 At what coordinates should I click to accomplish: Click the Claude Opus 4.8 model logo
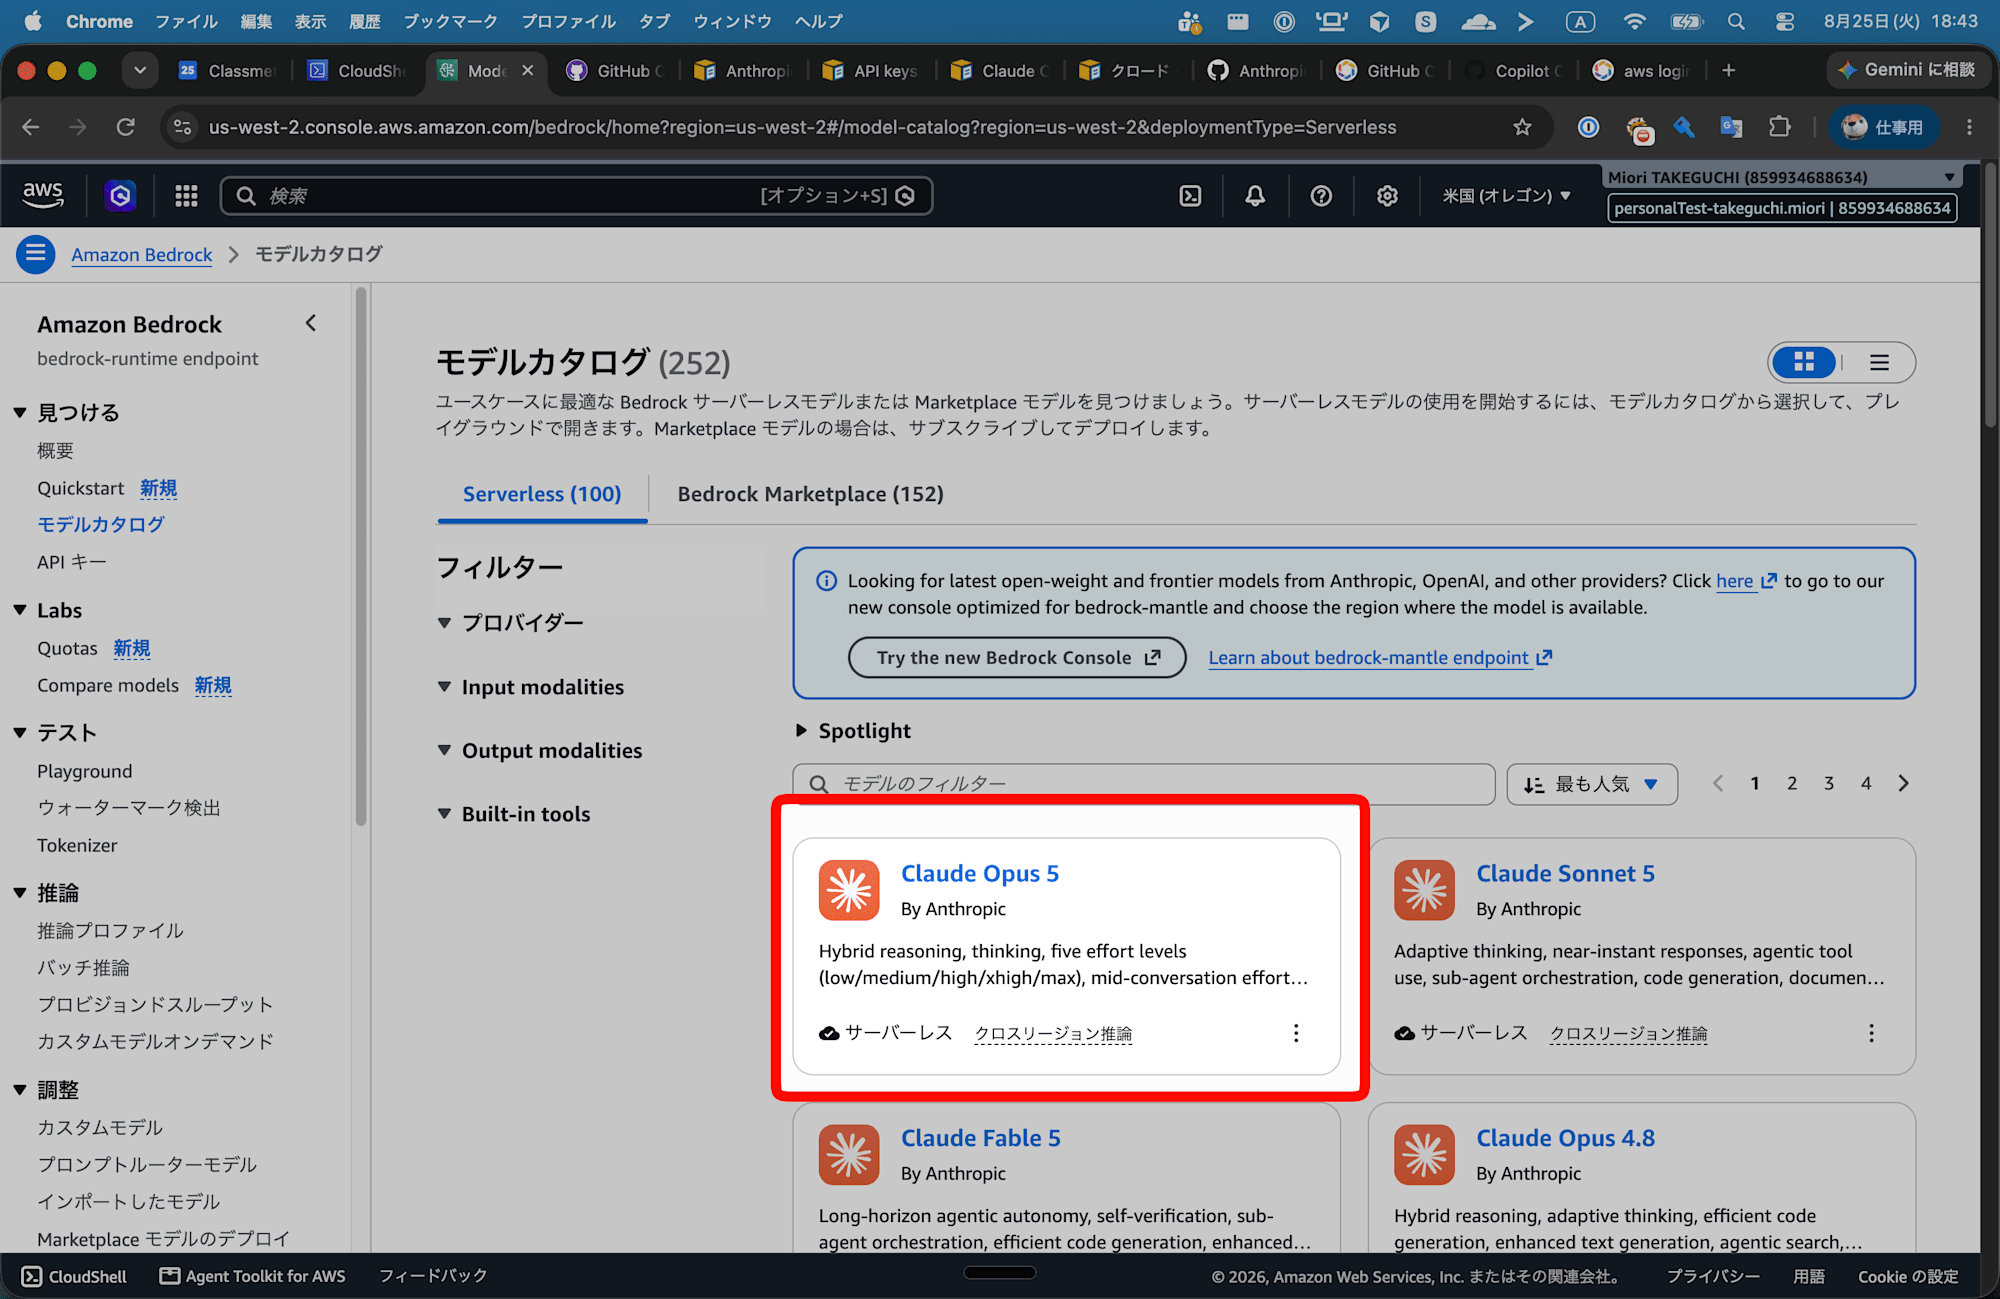coord(1424,1155)
